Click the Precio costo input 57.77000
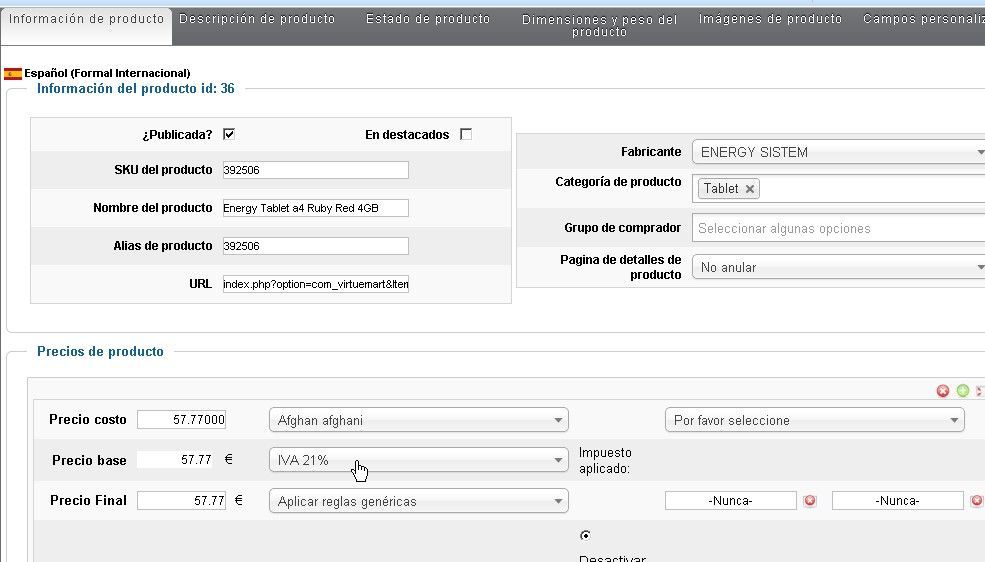The width and height of the screenshot is (985, 562). tap(182, 419)
